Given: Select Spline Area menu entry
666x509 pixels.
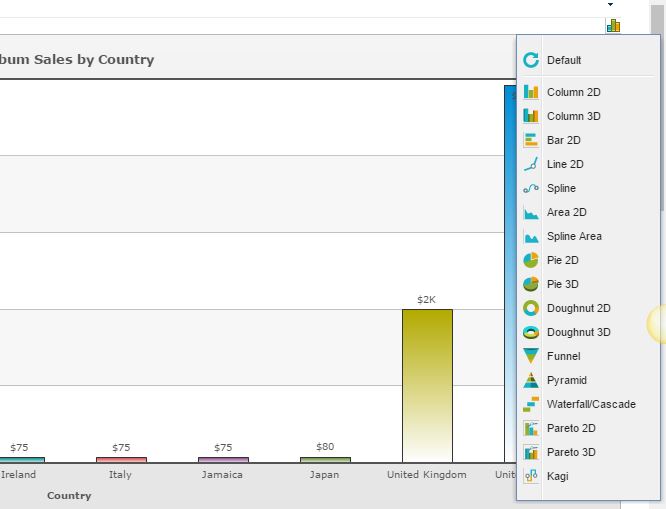Looking at the screenshot, I should pyautogui.click(x=574, y=236).
